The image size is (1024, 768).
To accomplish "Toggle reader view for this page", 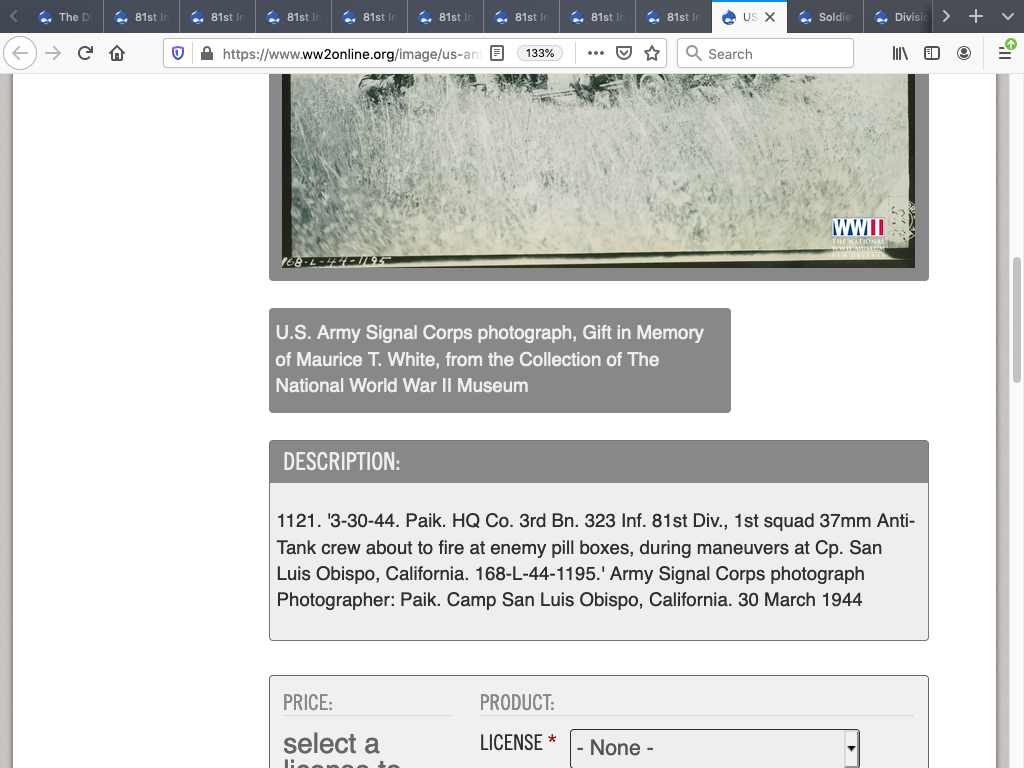I will pos(497,54).
